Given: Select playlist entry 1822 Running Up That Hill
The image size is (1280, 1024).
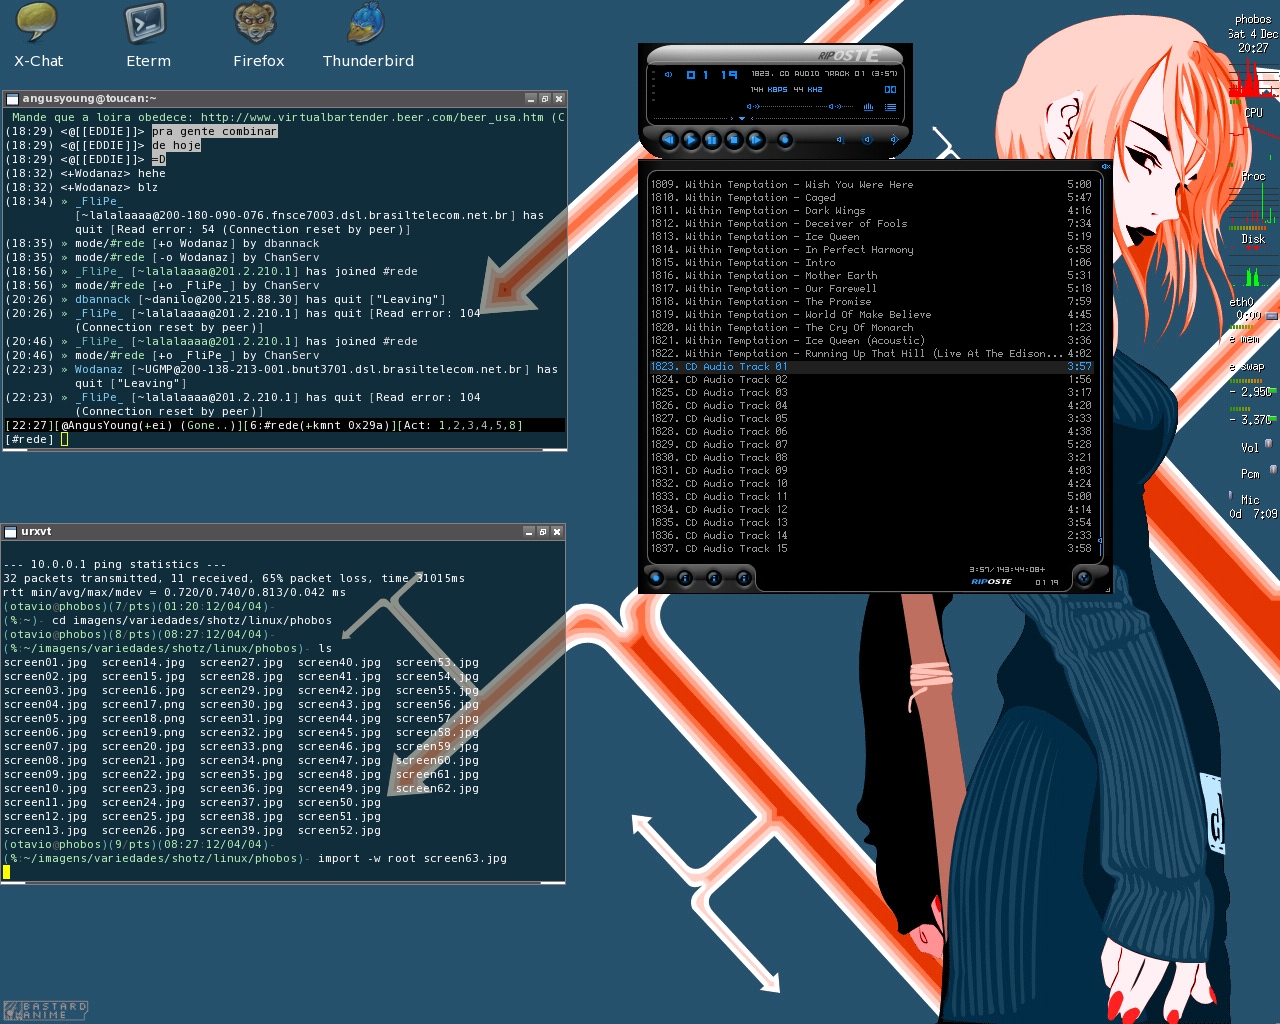Looking at the screenshot, I should [x=871, y=354].
